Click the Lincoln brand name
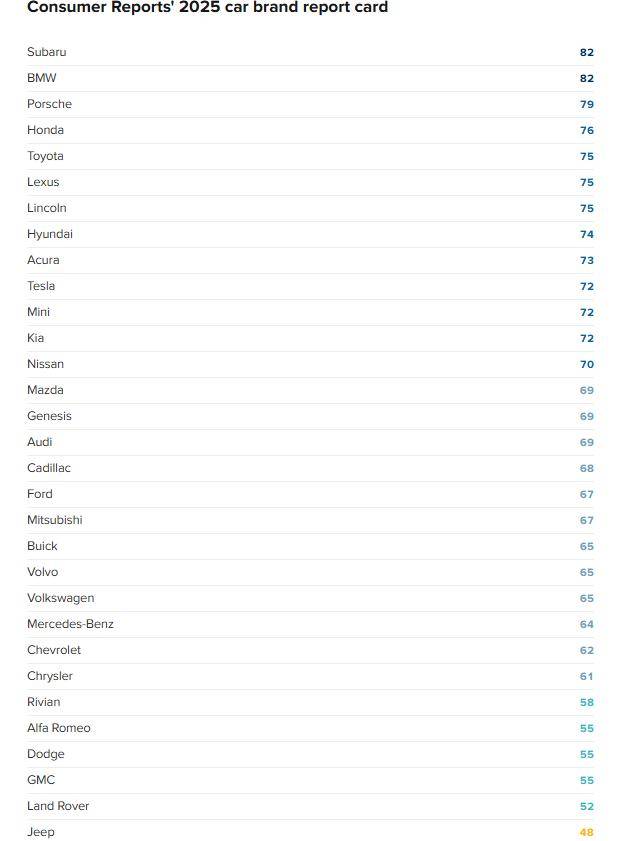Image resolution: width=634 pixels, height=841 pixels. tap(47, 208)
